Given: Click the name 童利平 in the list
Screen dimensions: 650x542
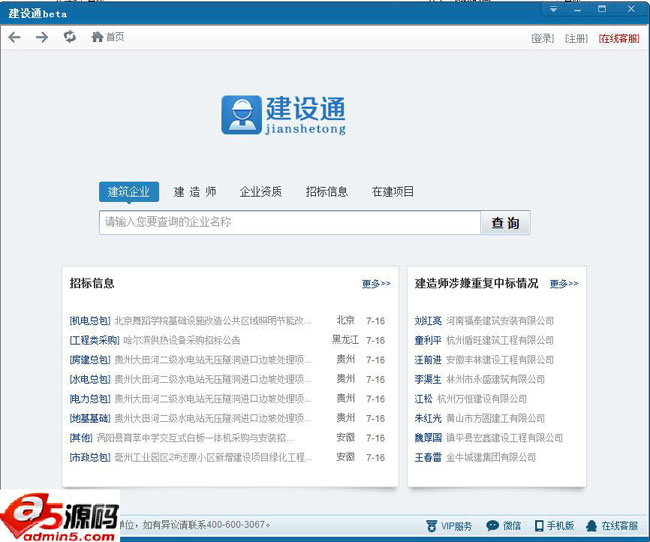Looking at the screenshot, I should click(428, 340).
